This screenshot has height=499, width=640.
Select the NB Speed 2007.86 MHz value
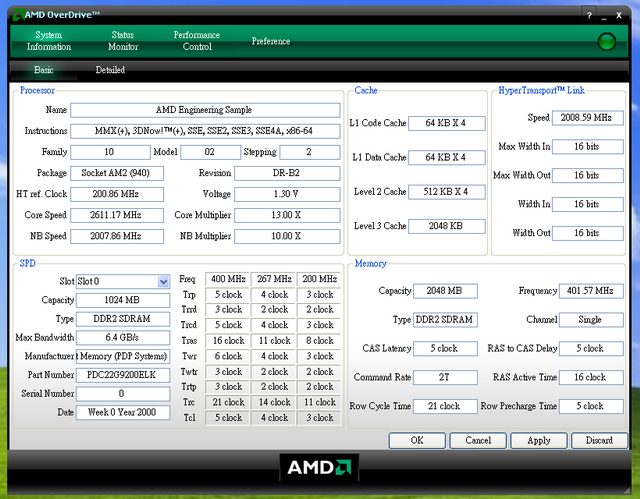point(117,236)
